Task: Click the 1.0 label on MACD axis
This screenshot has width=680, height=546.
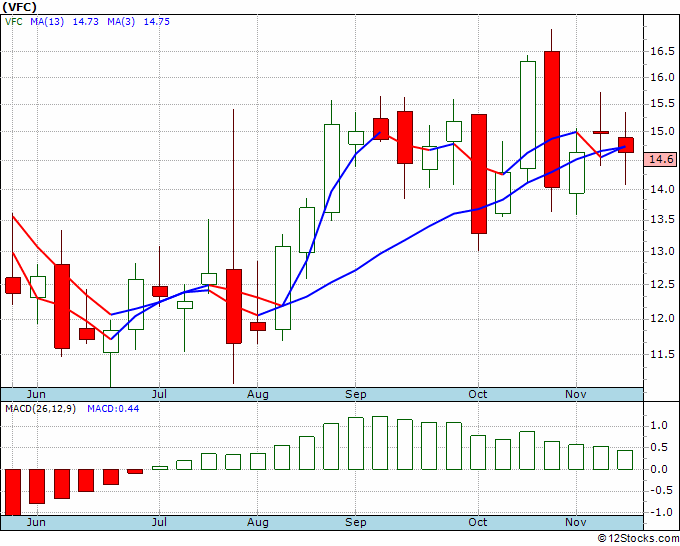Action: (x=658, y=425)
